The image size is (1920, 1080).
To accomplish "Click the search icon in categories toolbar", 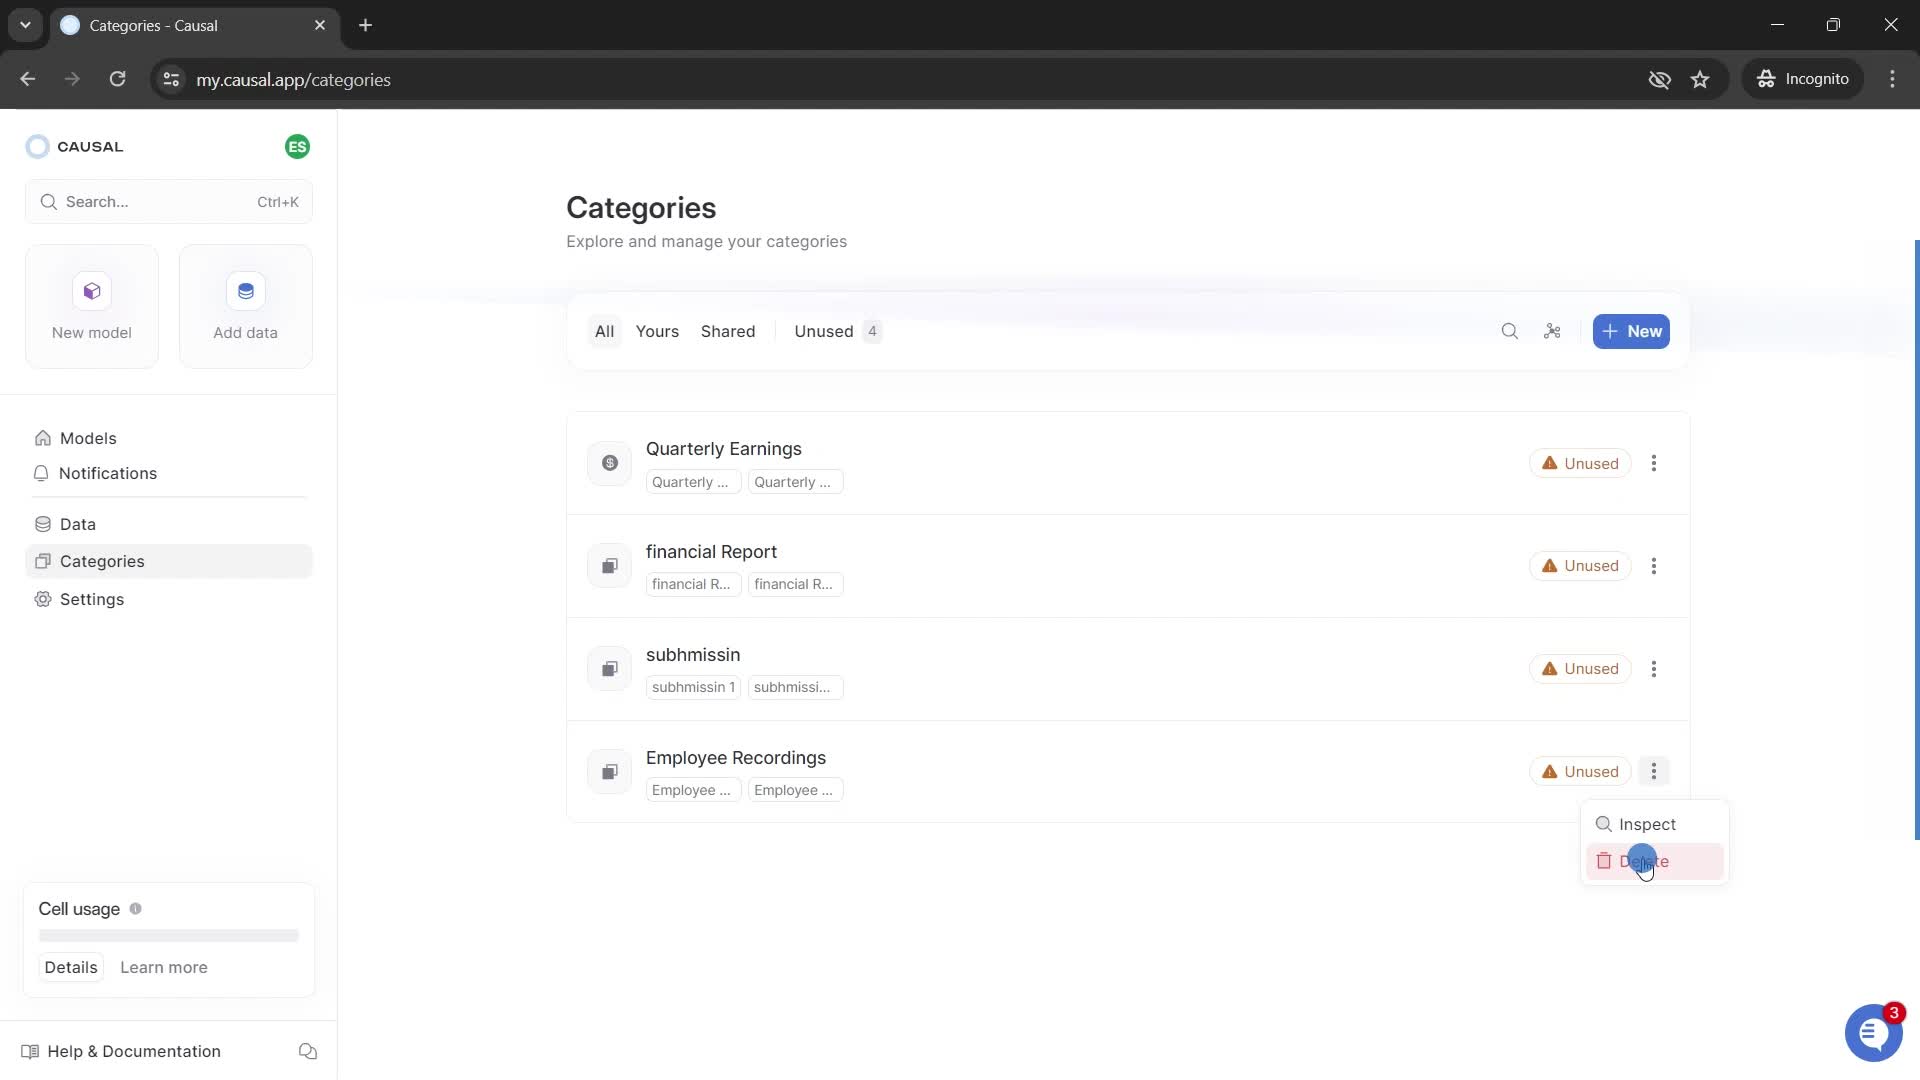I will point(1510,331).
